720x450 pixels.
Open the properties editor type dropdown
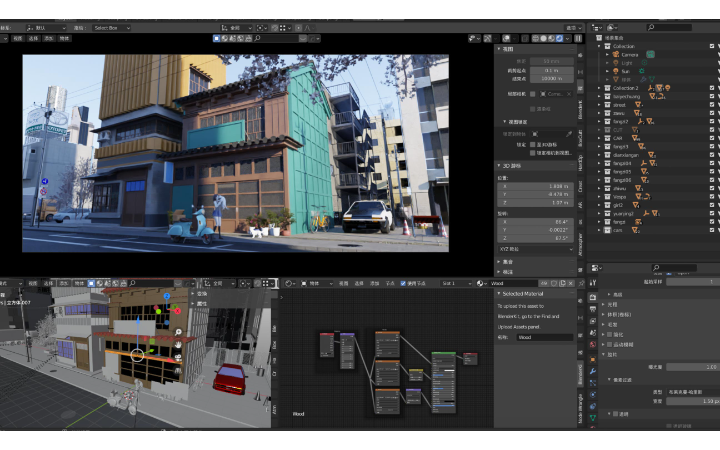(x=596, y=268)
